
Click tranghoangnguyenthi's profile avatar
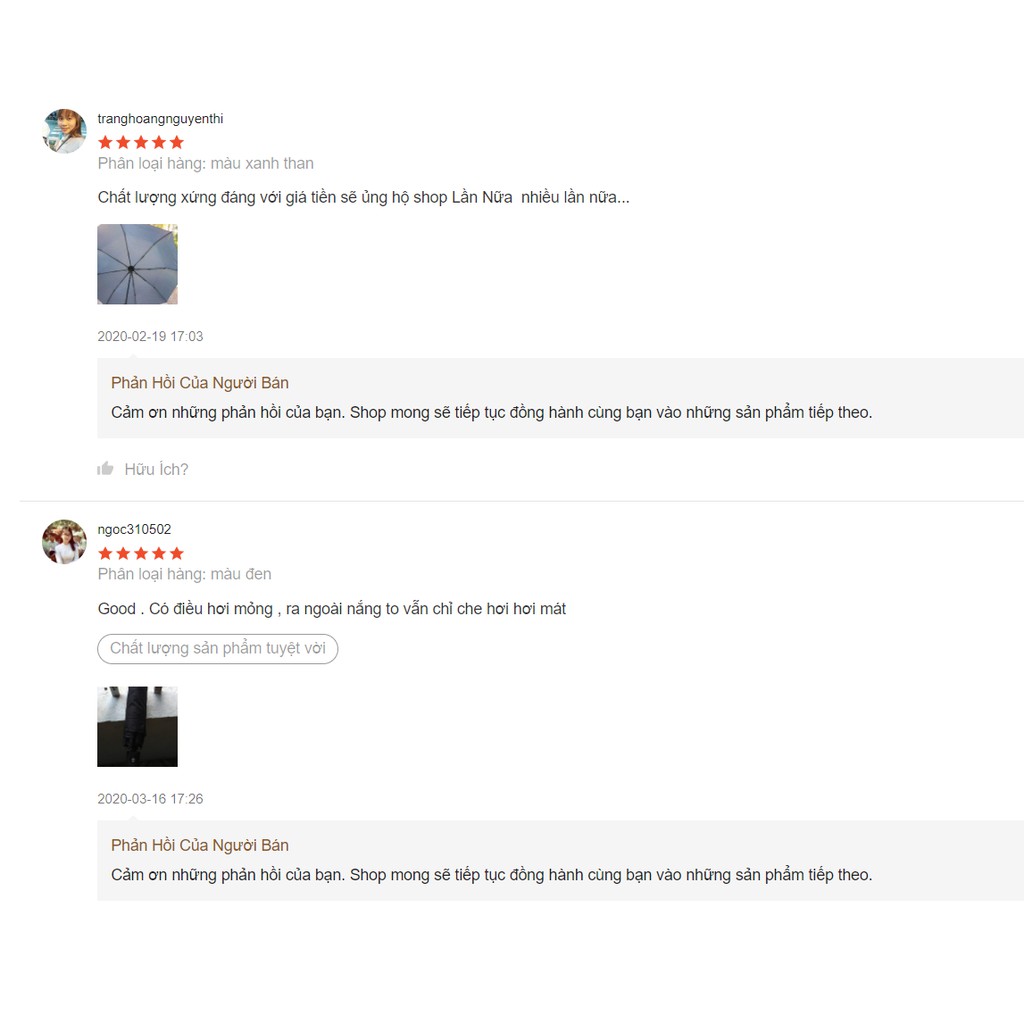pyautogui.click(x=65, y=131)
